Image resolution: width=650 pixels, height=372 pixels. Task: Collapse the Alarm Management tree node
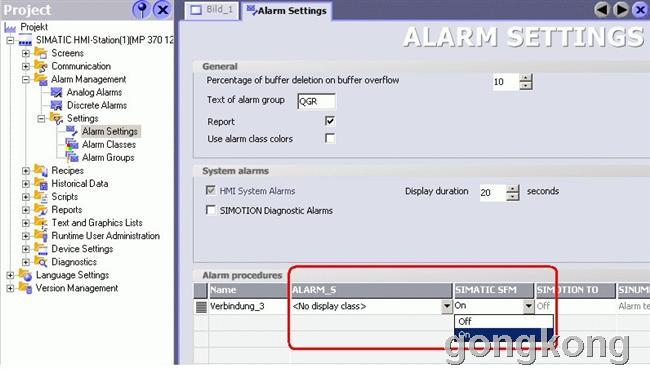click(x=26, y=79)
